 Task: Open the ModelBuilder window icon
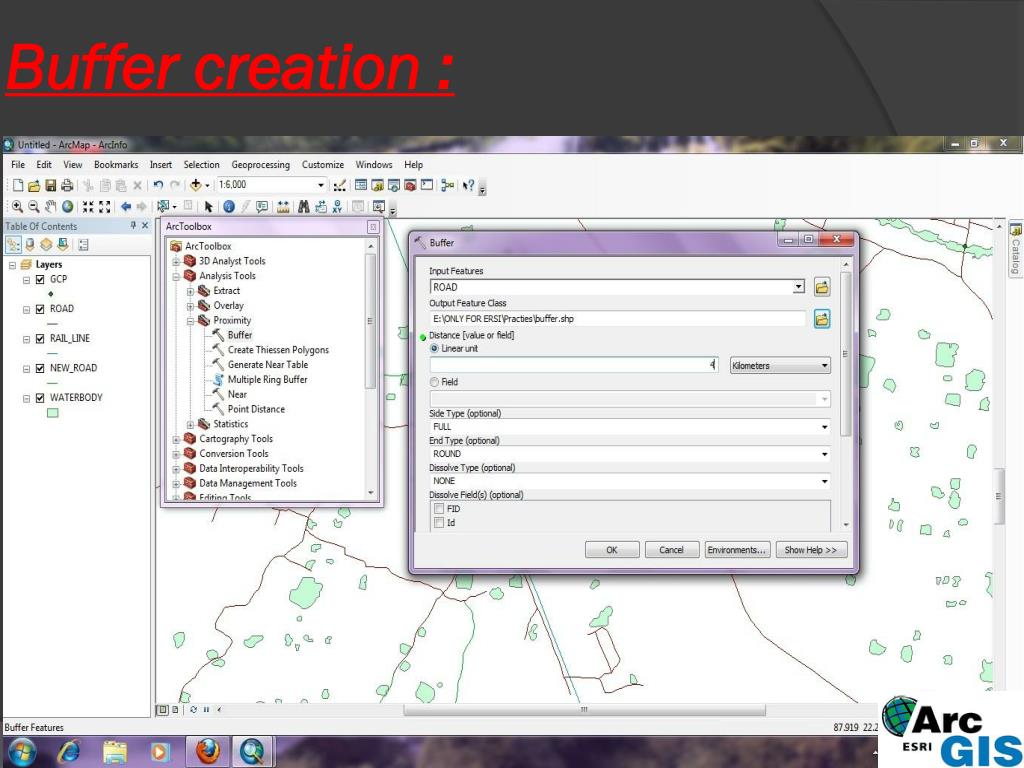(x=447, y=185)
